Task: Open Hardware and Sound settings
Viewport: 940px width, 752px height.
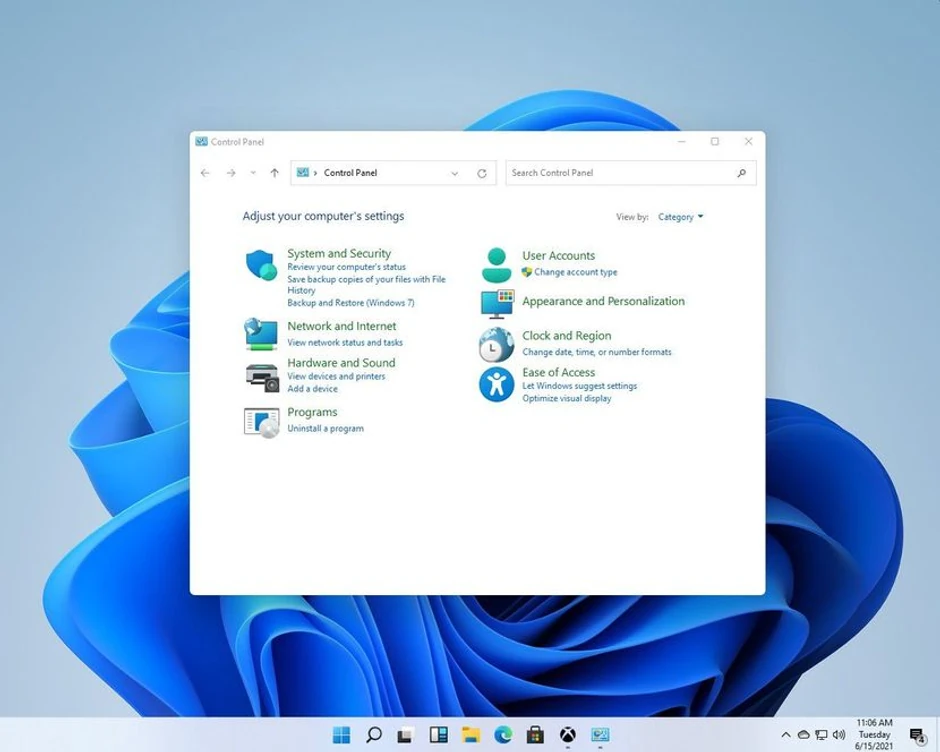Action: coord(340,362)
